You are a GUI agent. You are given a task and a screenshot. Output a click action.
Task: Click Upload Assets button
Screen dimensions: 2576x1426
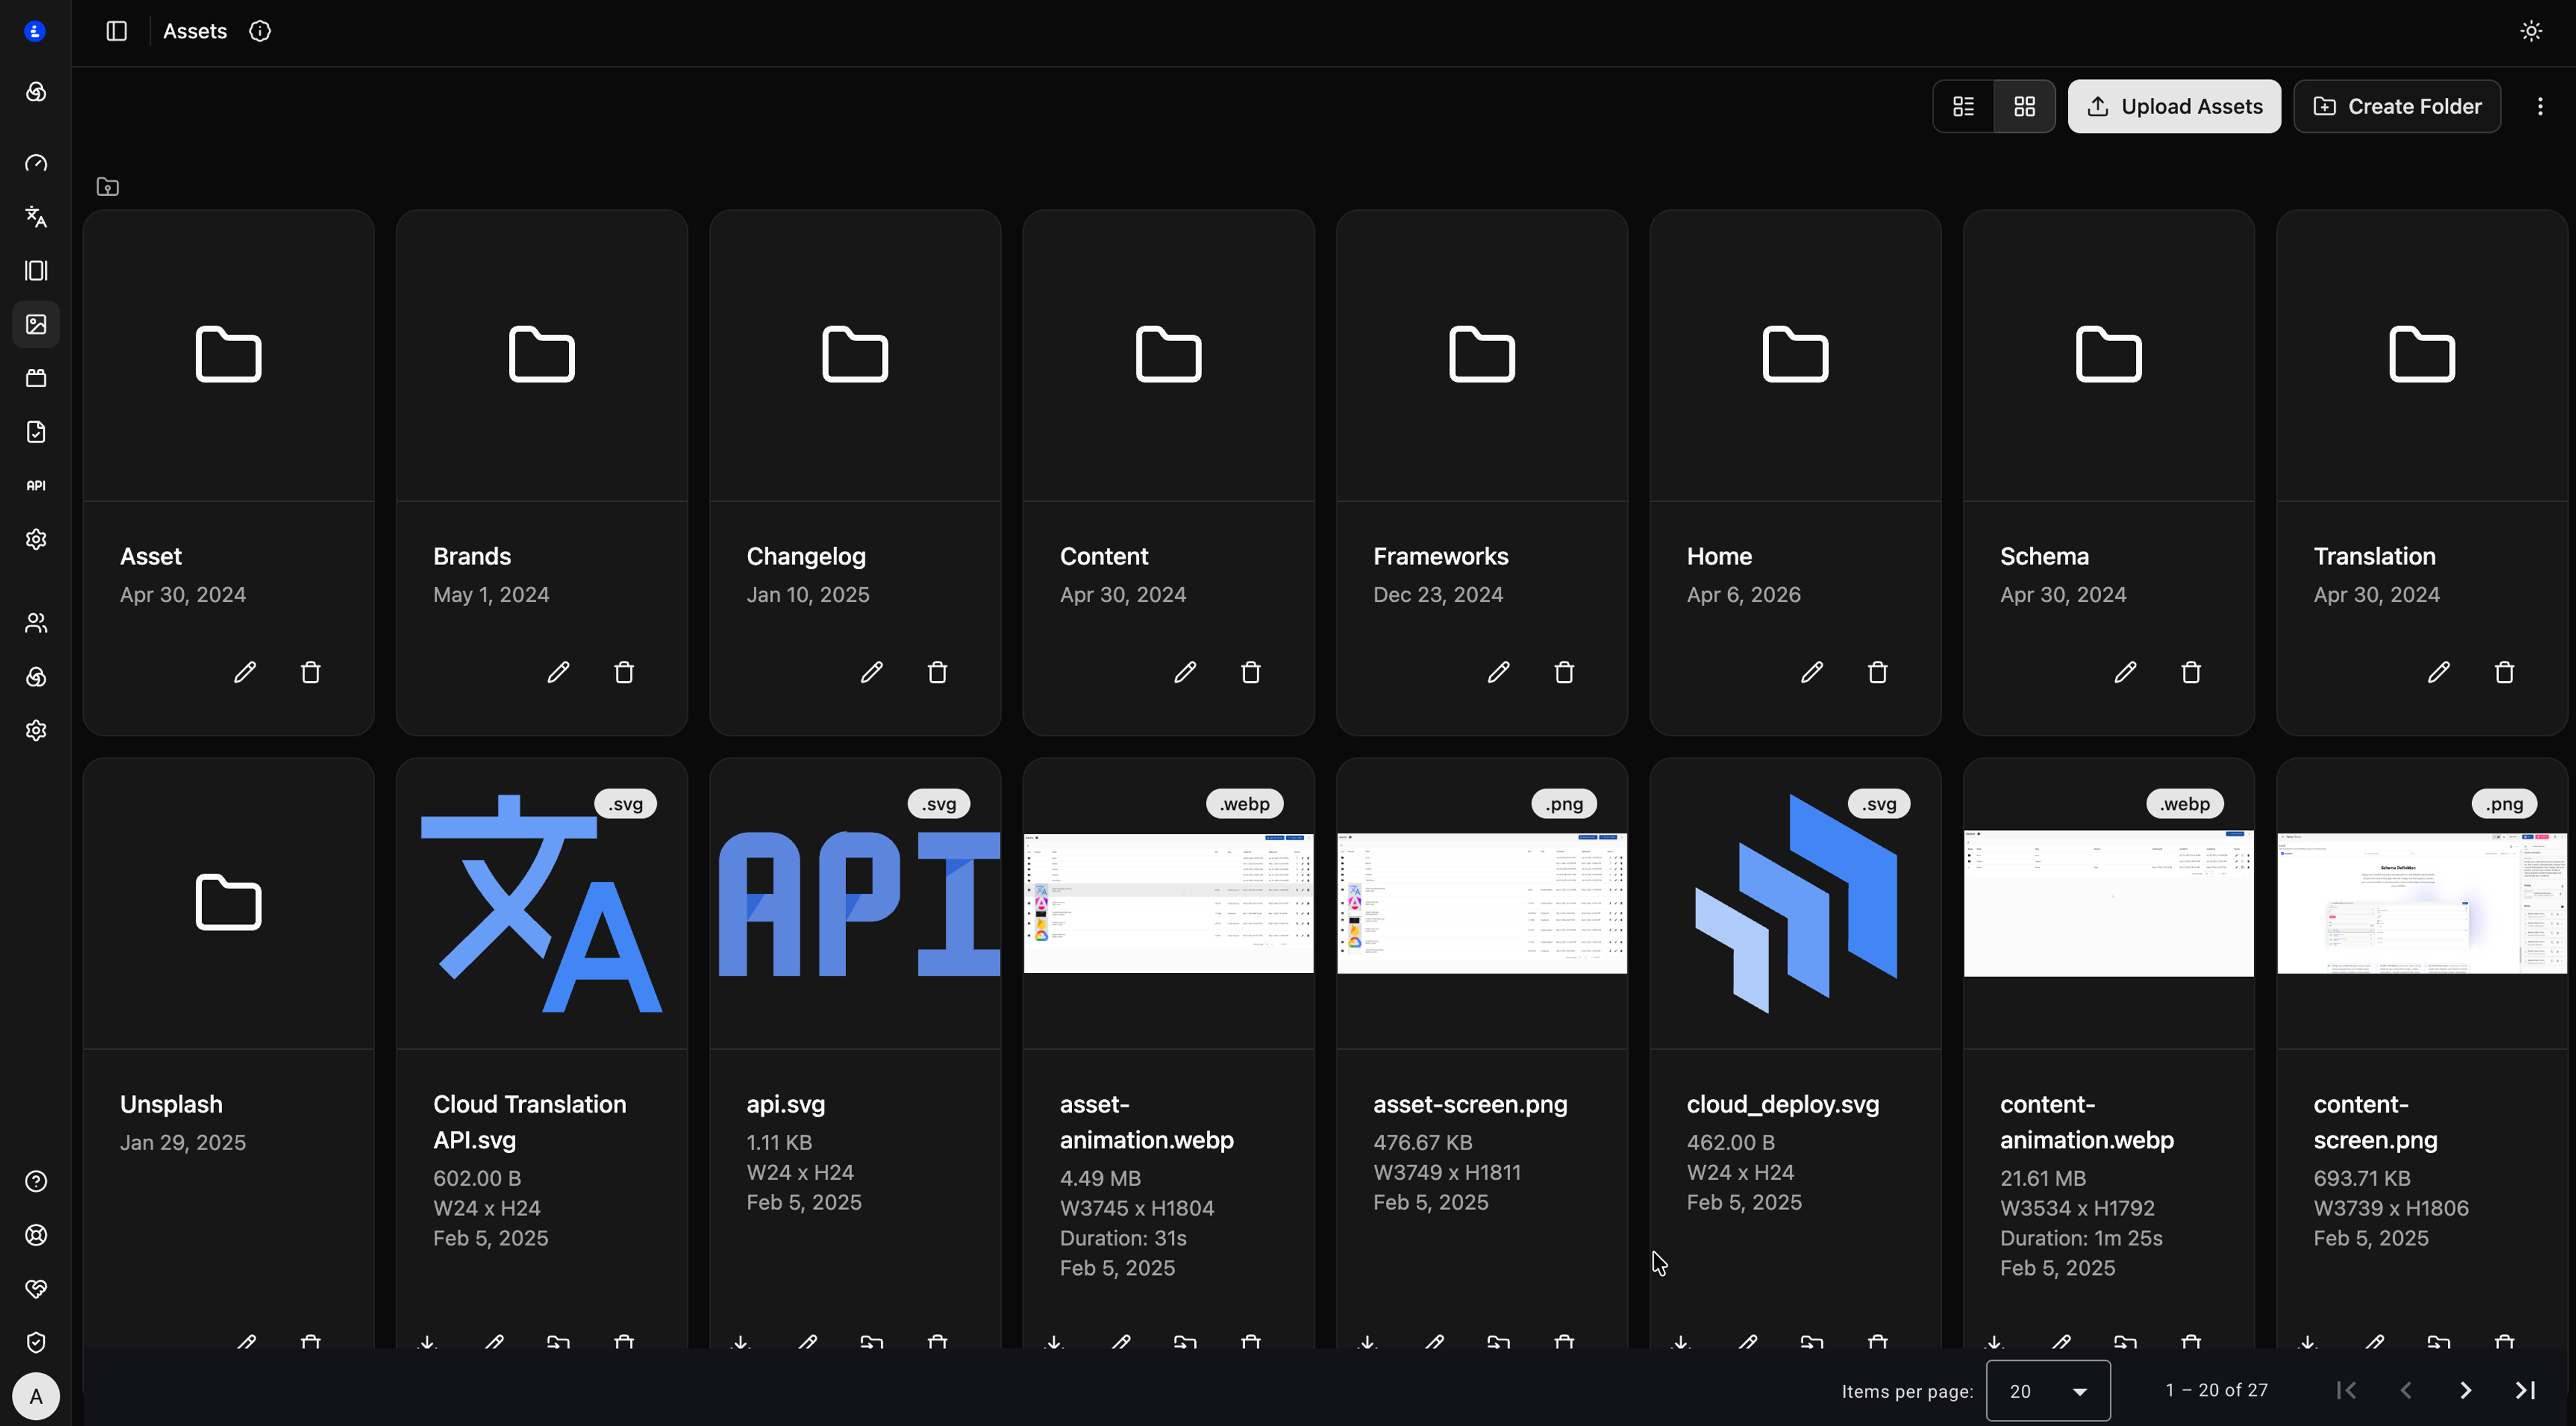click(x=2174, y=106)
